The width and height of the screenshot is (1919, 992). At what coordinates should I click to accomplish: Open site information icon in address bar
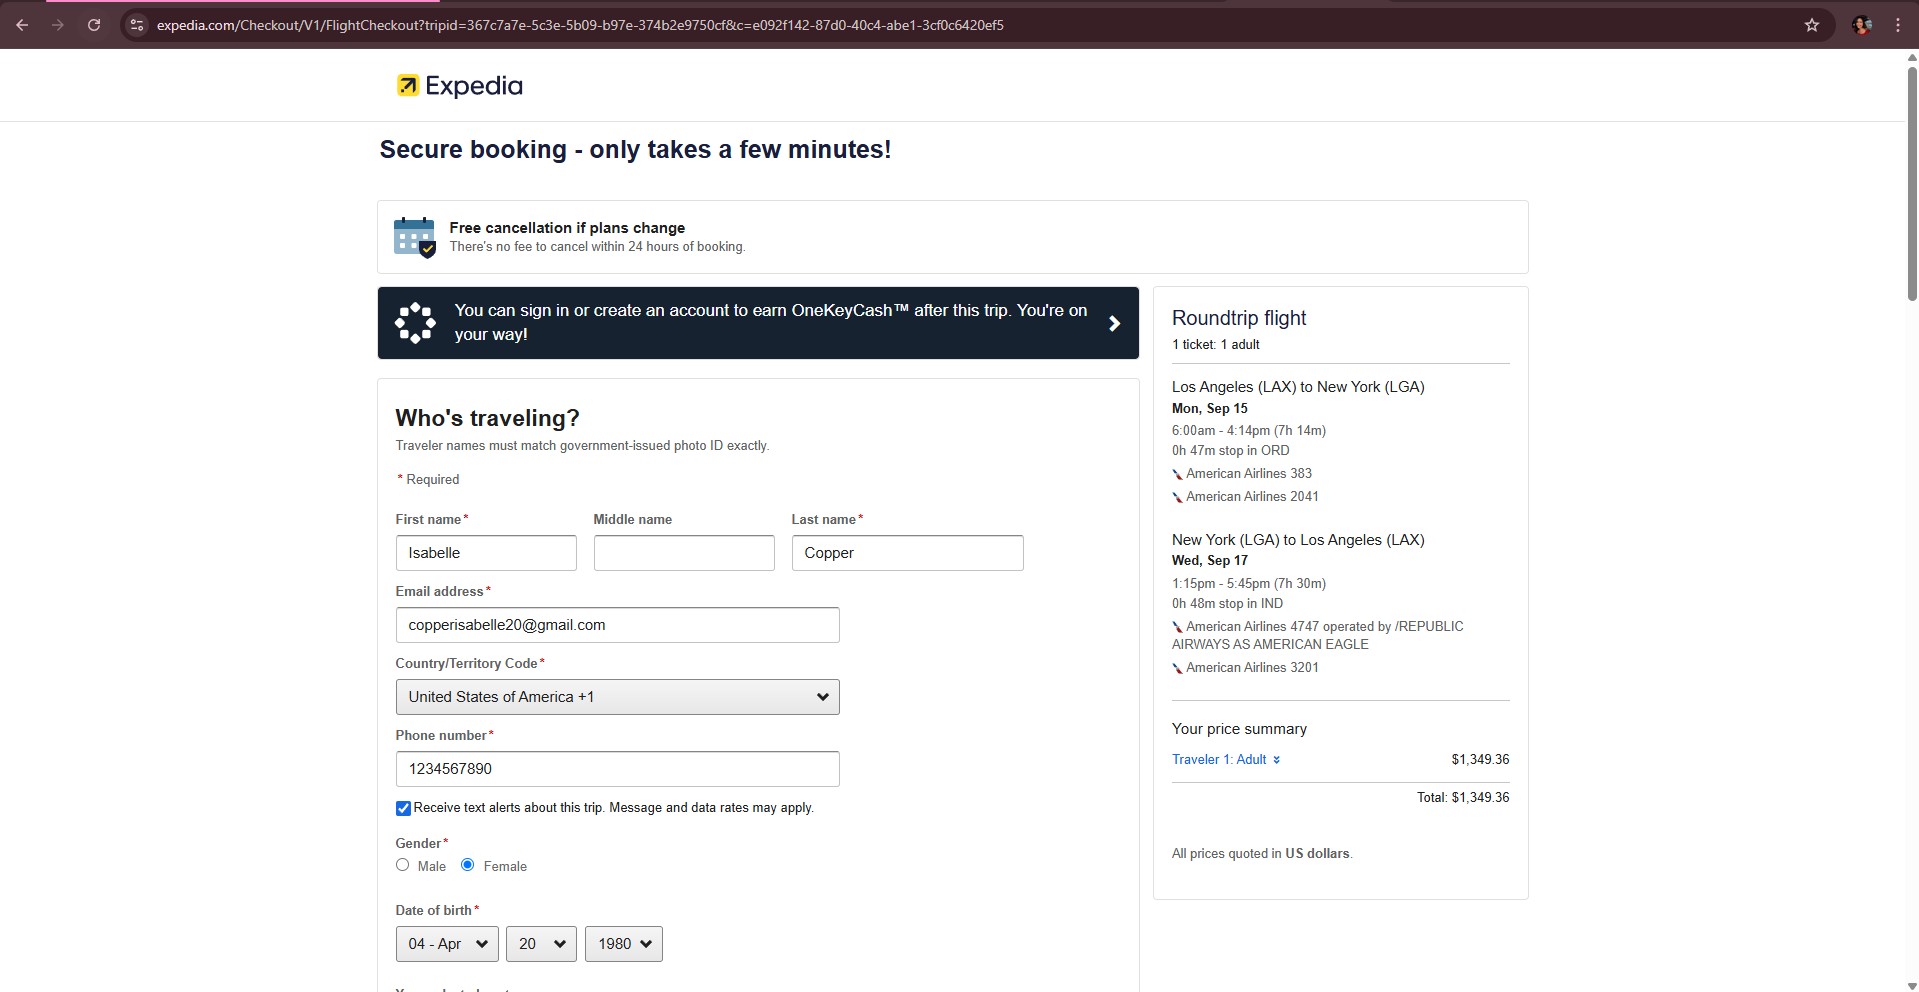point(137,25)
